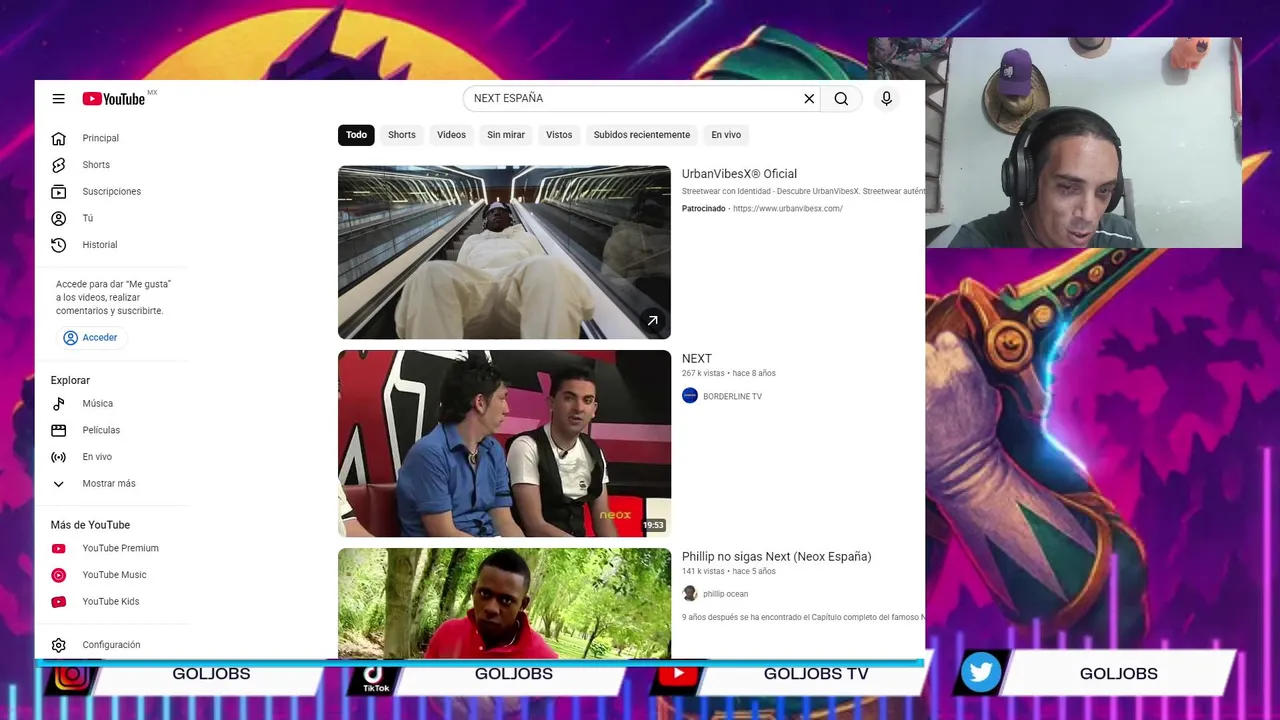Click the Música note icon

[x=59, y=404]
